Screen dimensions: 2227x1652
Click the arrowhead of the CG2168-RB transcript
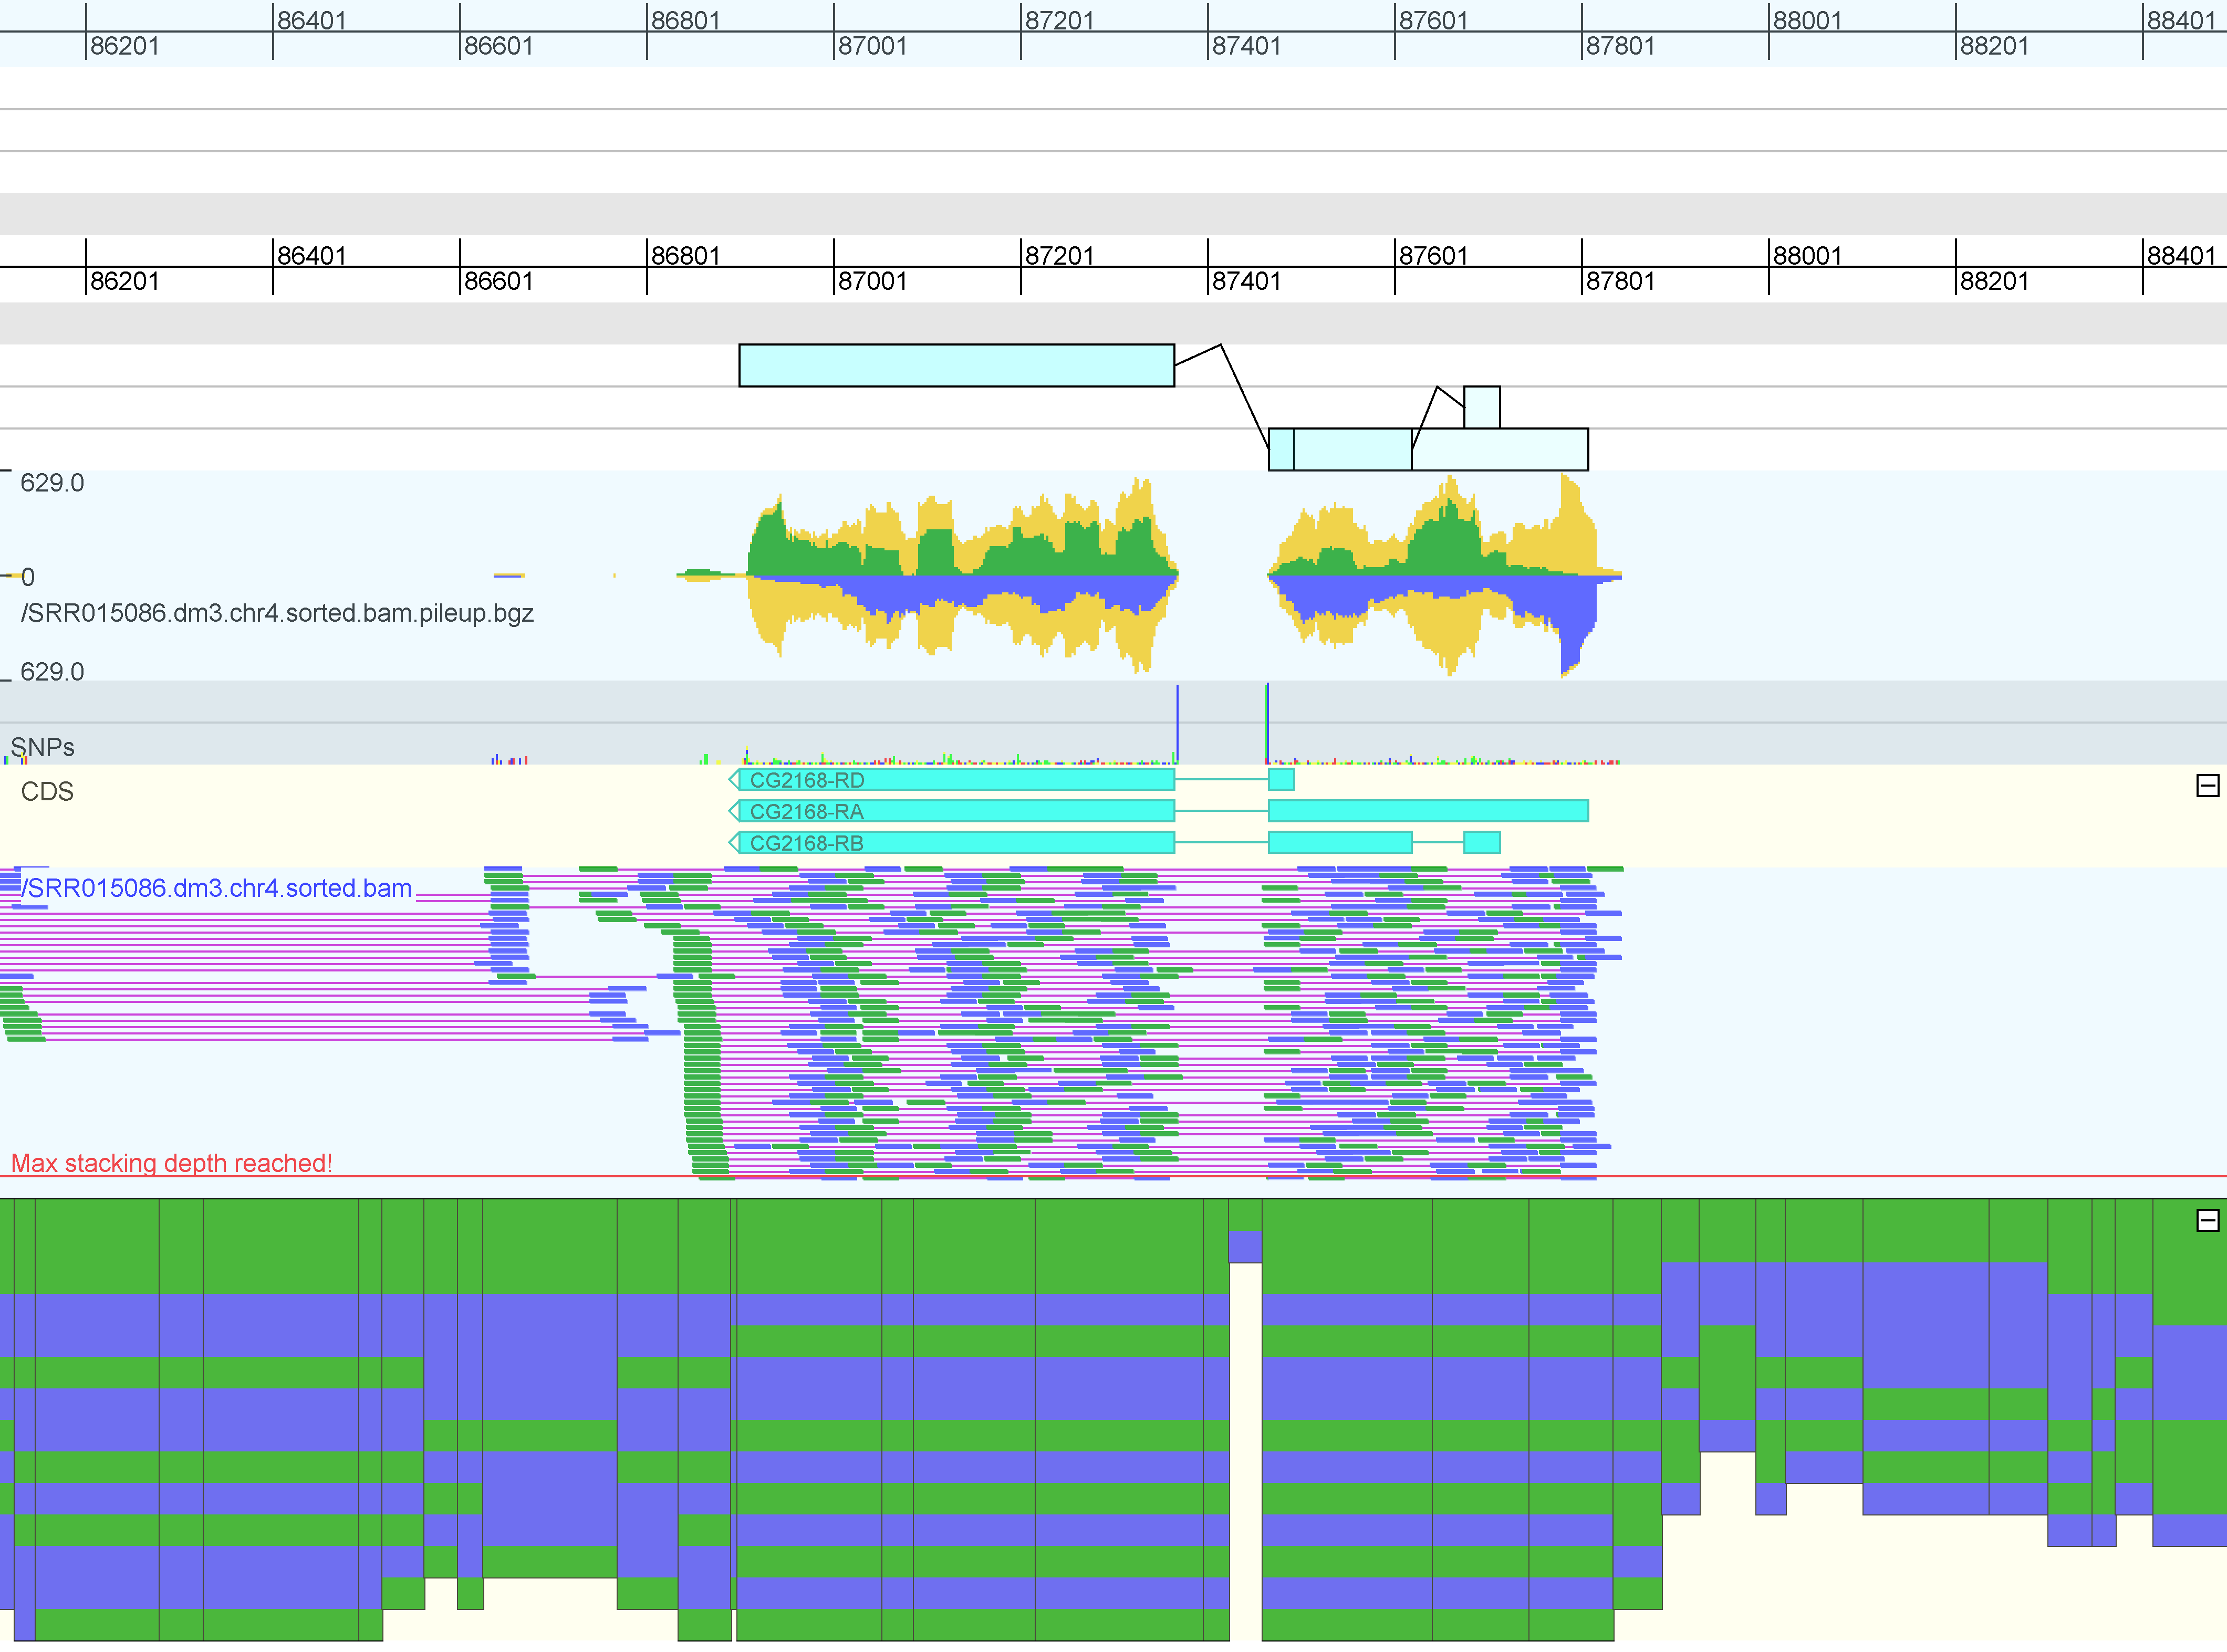(734, 843)
